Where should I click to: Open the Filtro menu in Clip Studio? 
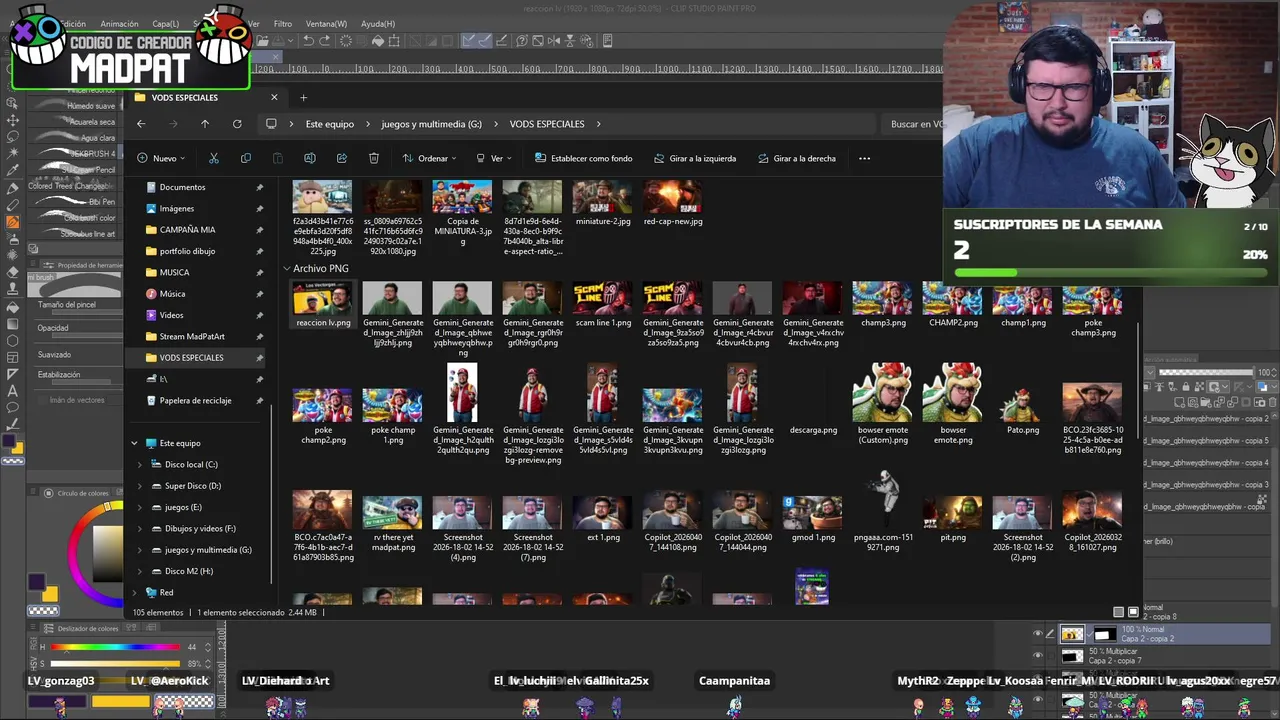point(283,24)
